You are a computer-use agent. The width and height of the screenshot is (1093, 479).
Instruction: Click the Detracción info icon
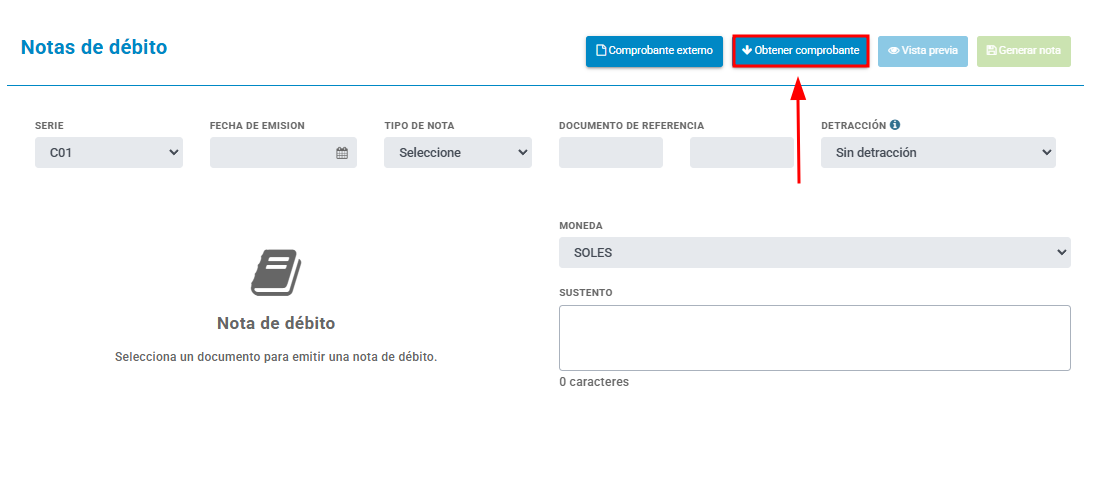point(895,125)
